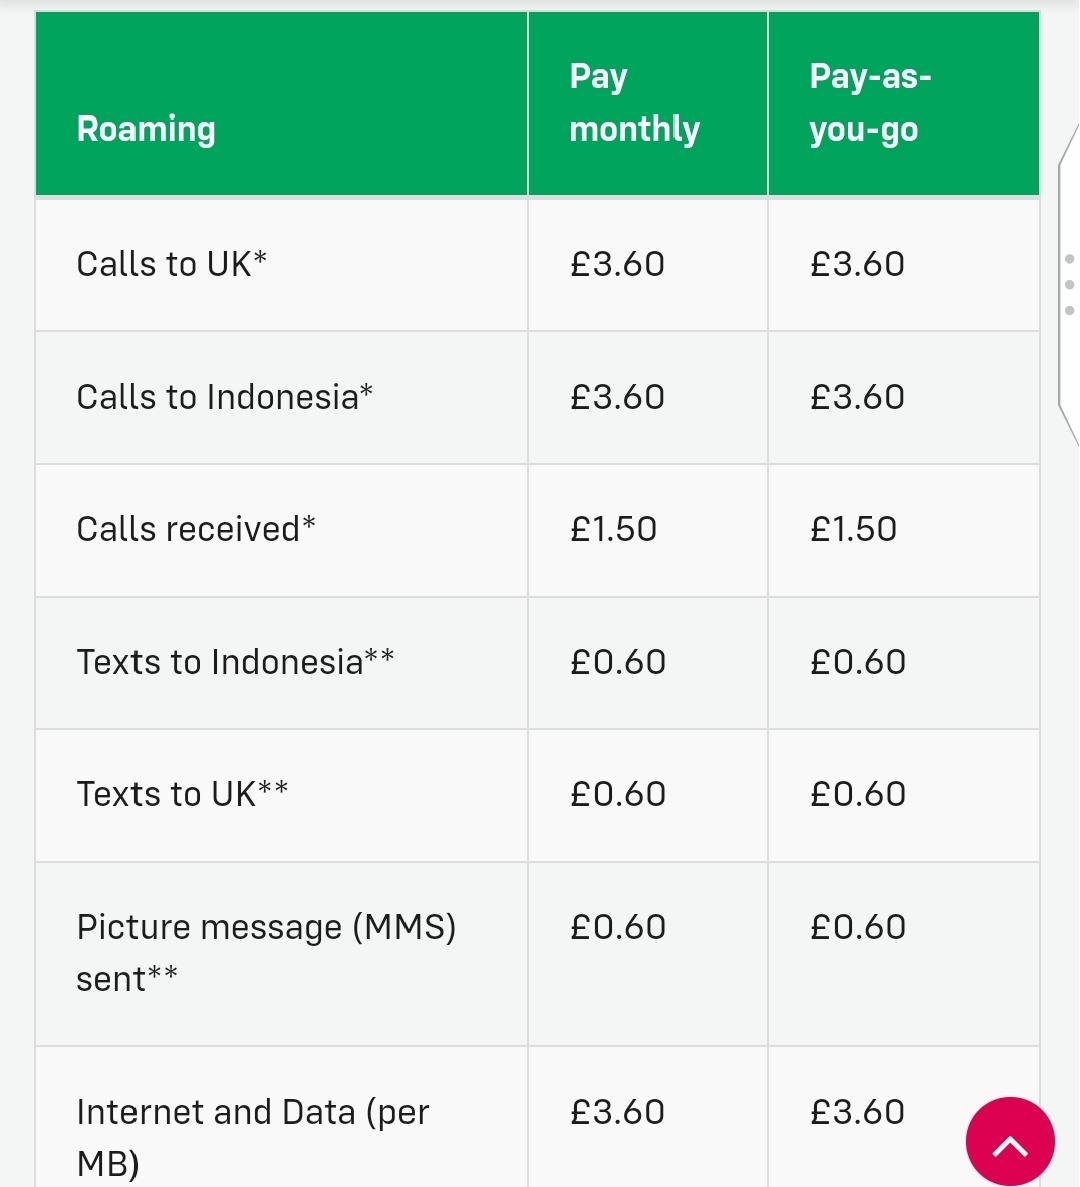
Task: Select Pay-as-you-go price for Calls to Indonesia
Action: click(857, 397)
